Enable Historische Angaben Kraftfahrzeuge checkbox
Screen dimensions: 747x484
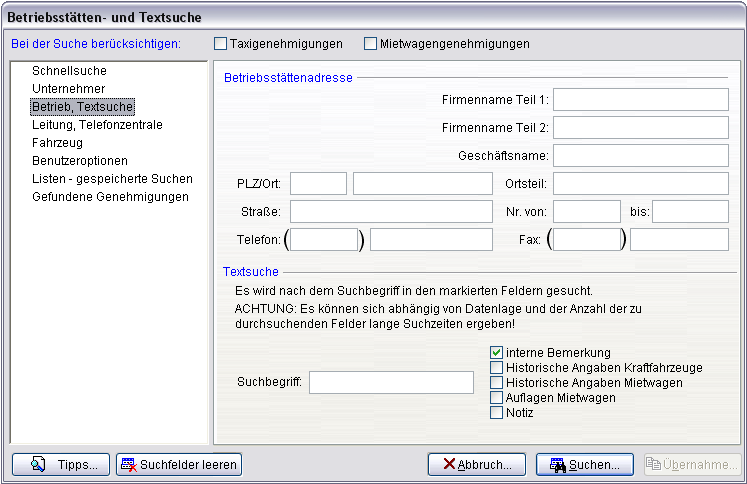click(496, 368)
